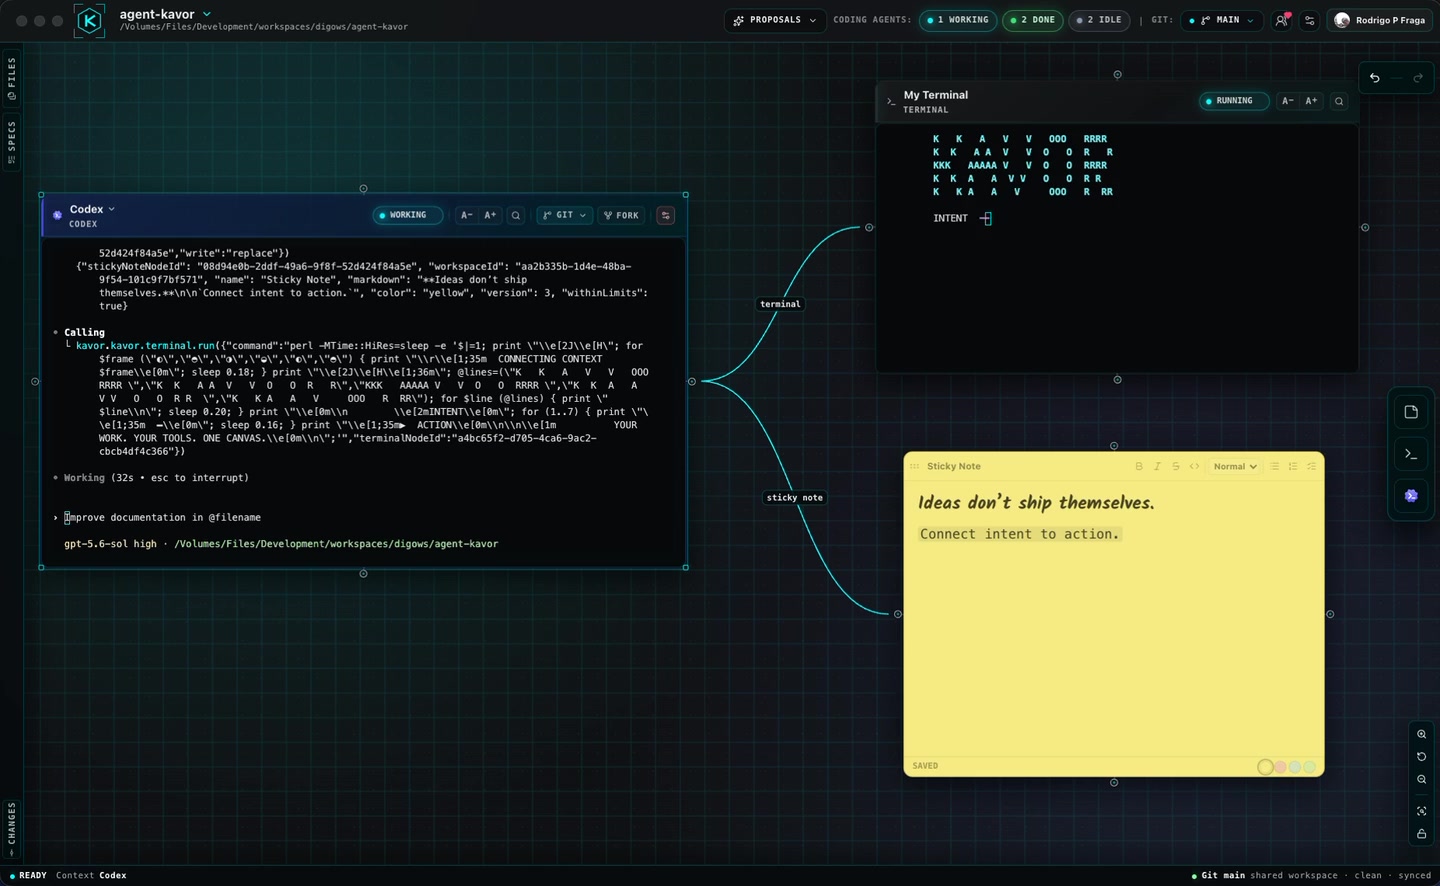Click the kavor.kavor.terminal.run call text
This screenshot has width=1440, height=886.
(145, 345)
